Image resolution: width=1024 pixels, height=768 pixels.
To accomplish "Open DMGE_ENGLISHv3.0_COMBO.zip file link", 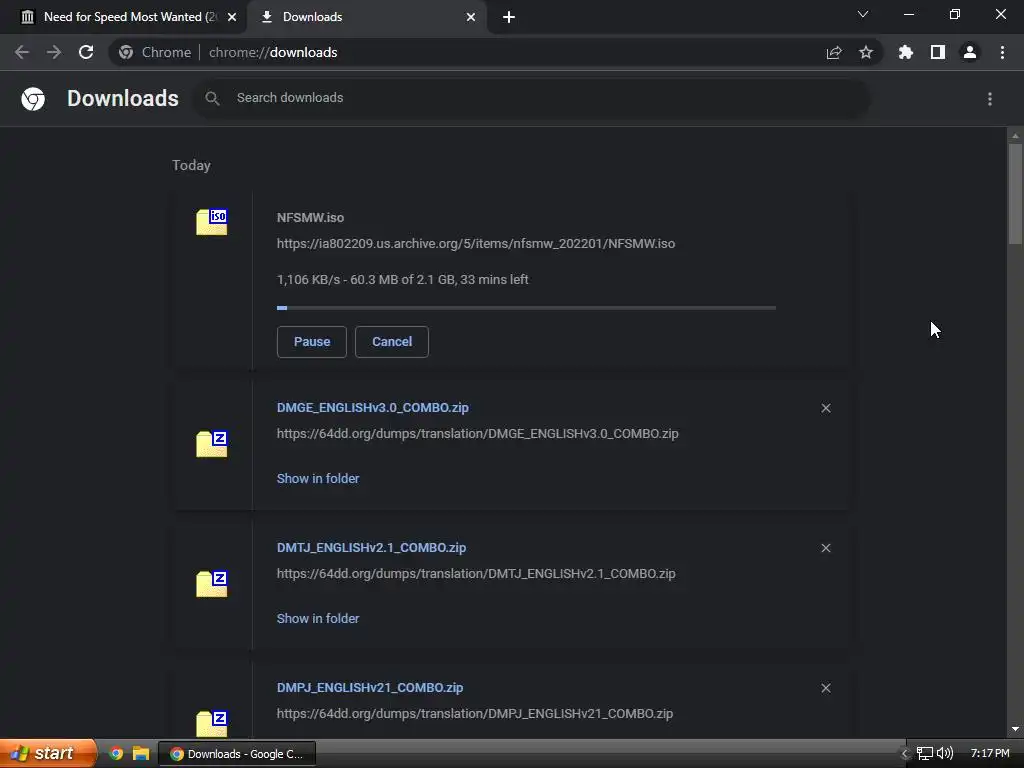I will [x=372, y=408].
